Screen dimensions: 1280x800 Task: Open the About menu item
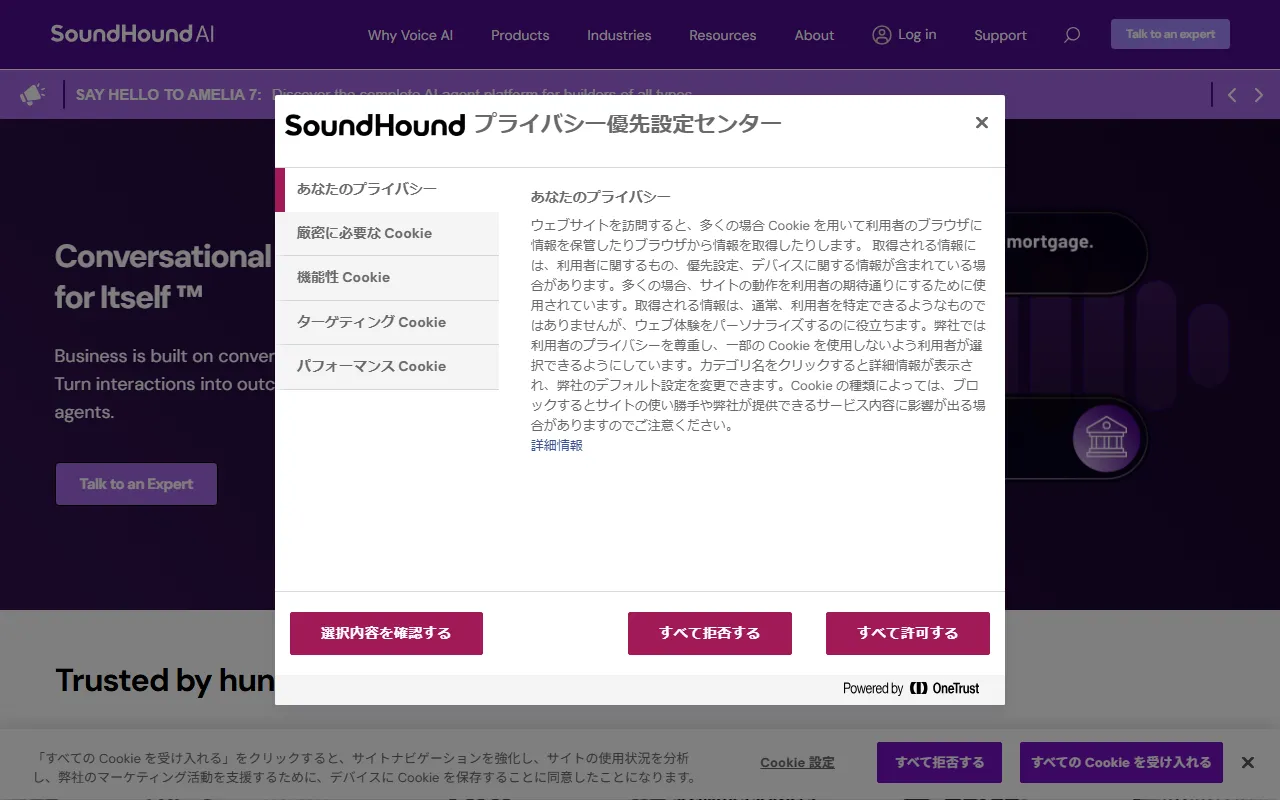[x=813, y=35]
